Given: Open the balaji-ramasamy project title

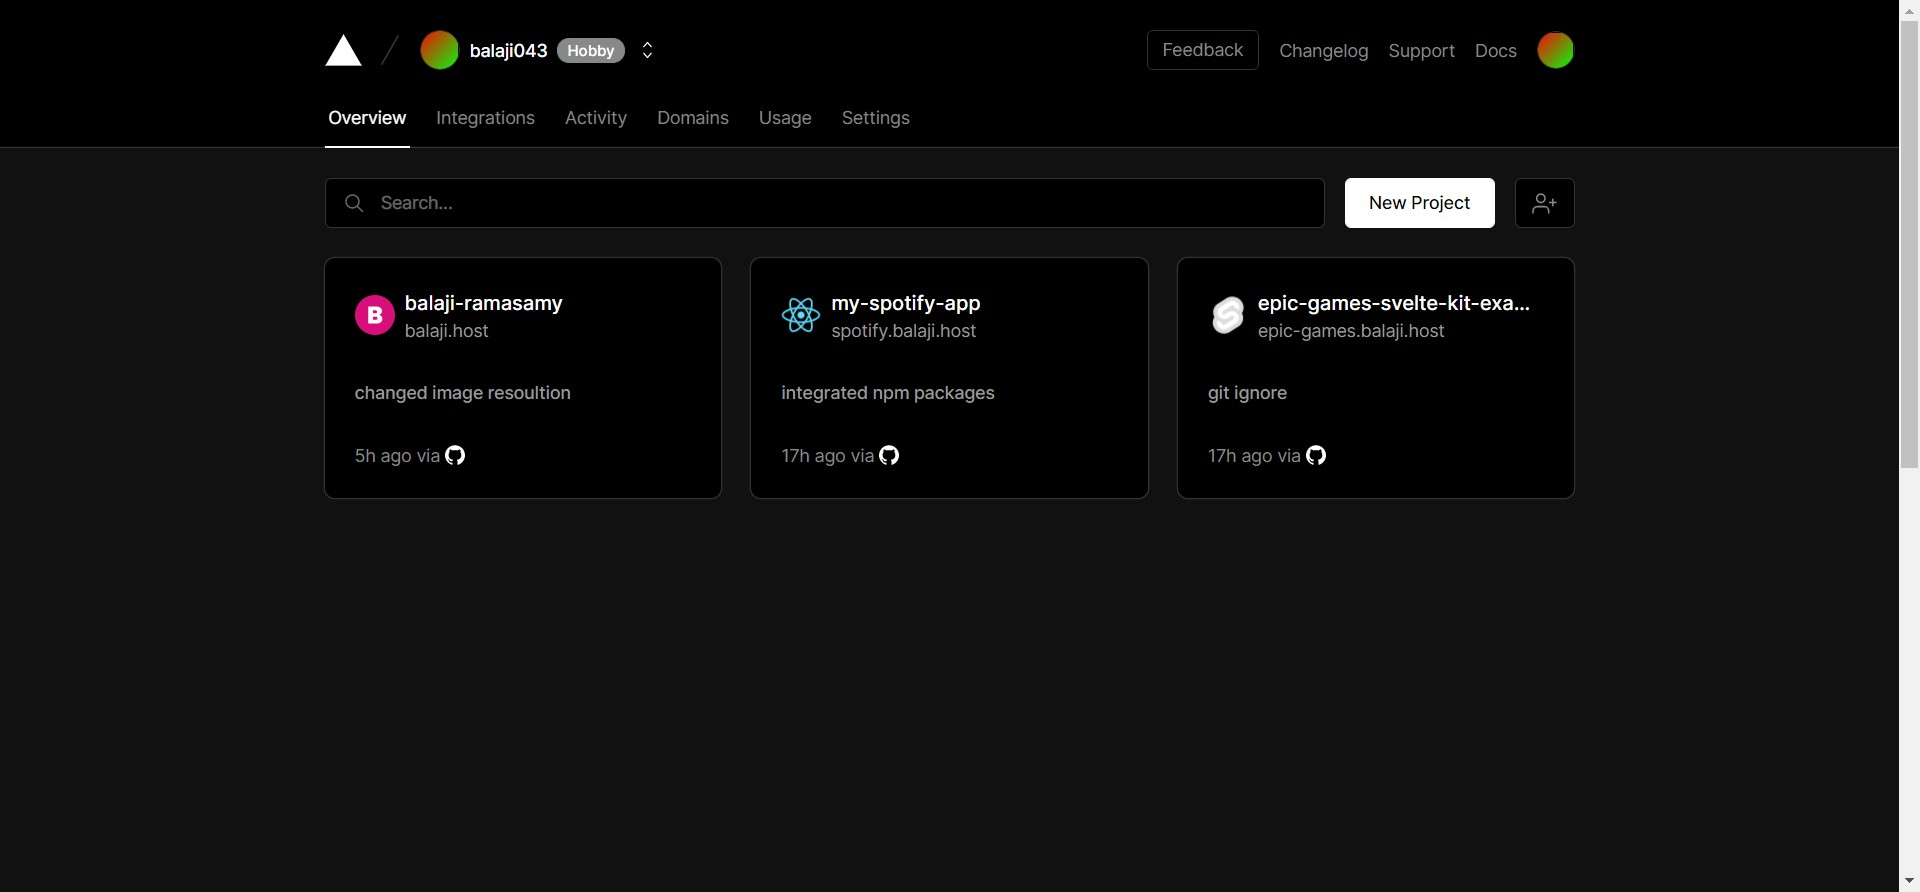Looking at the screenshot, I should click(x=483, y=303).
